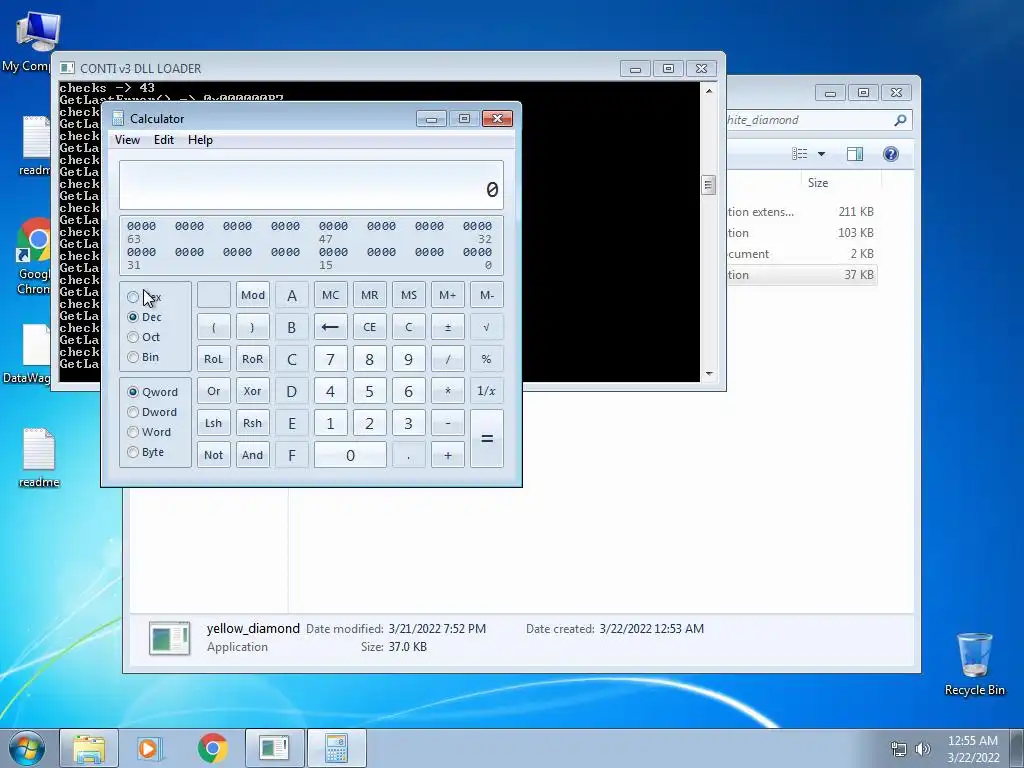This screenshot has height=768, width=1024.
Task: Click the plus-minus sign button
Action: pos(448,327)
